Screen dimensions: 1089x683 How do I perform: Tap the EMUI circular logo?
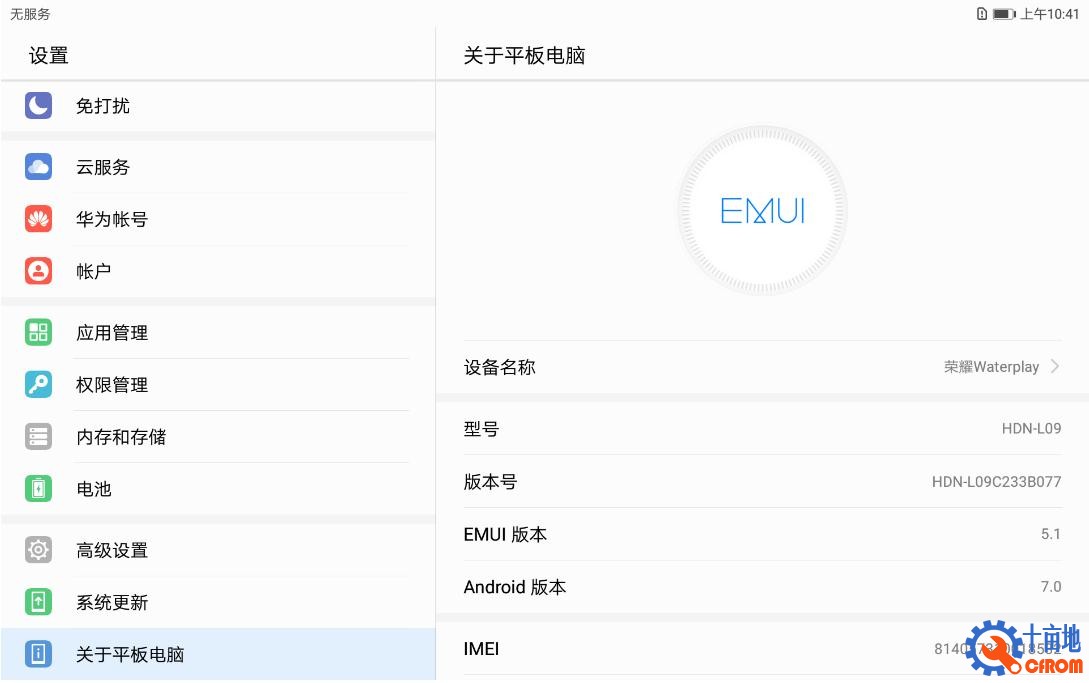tap(762, 211)
